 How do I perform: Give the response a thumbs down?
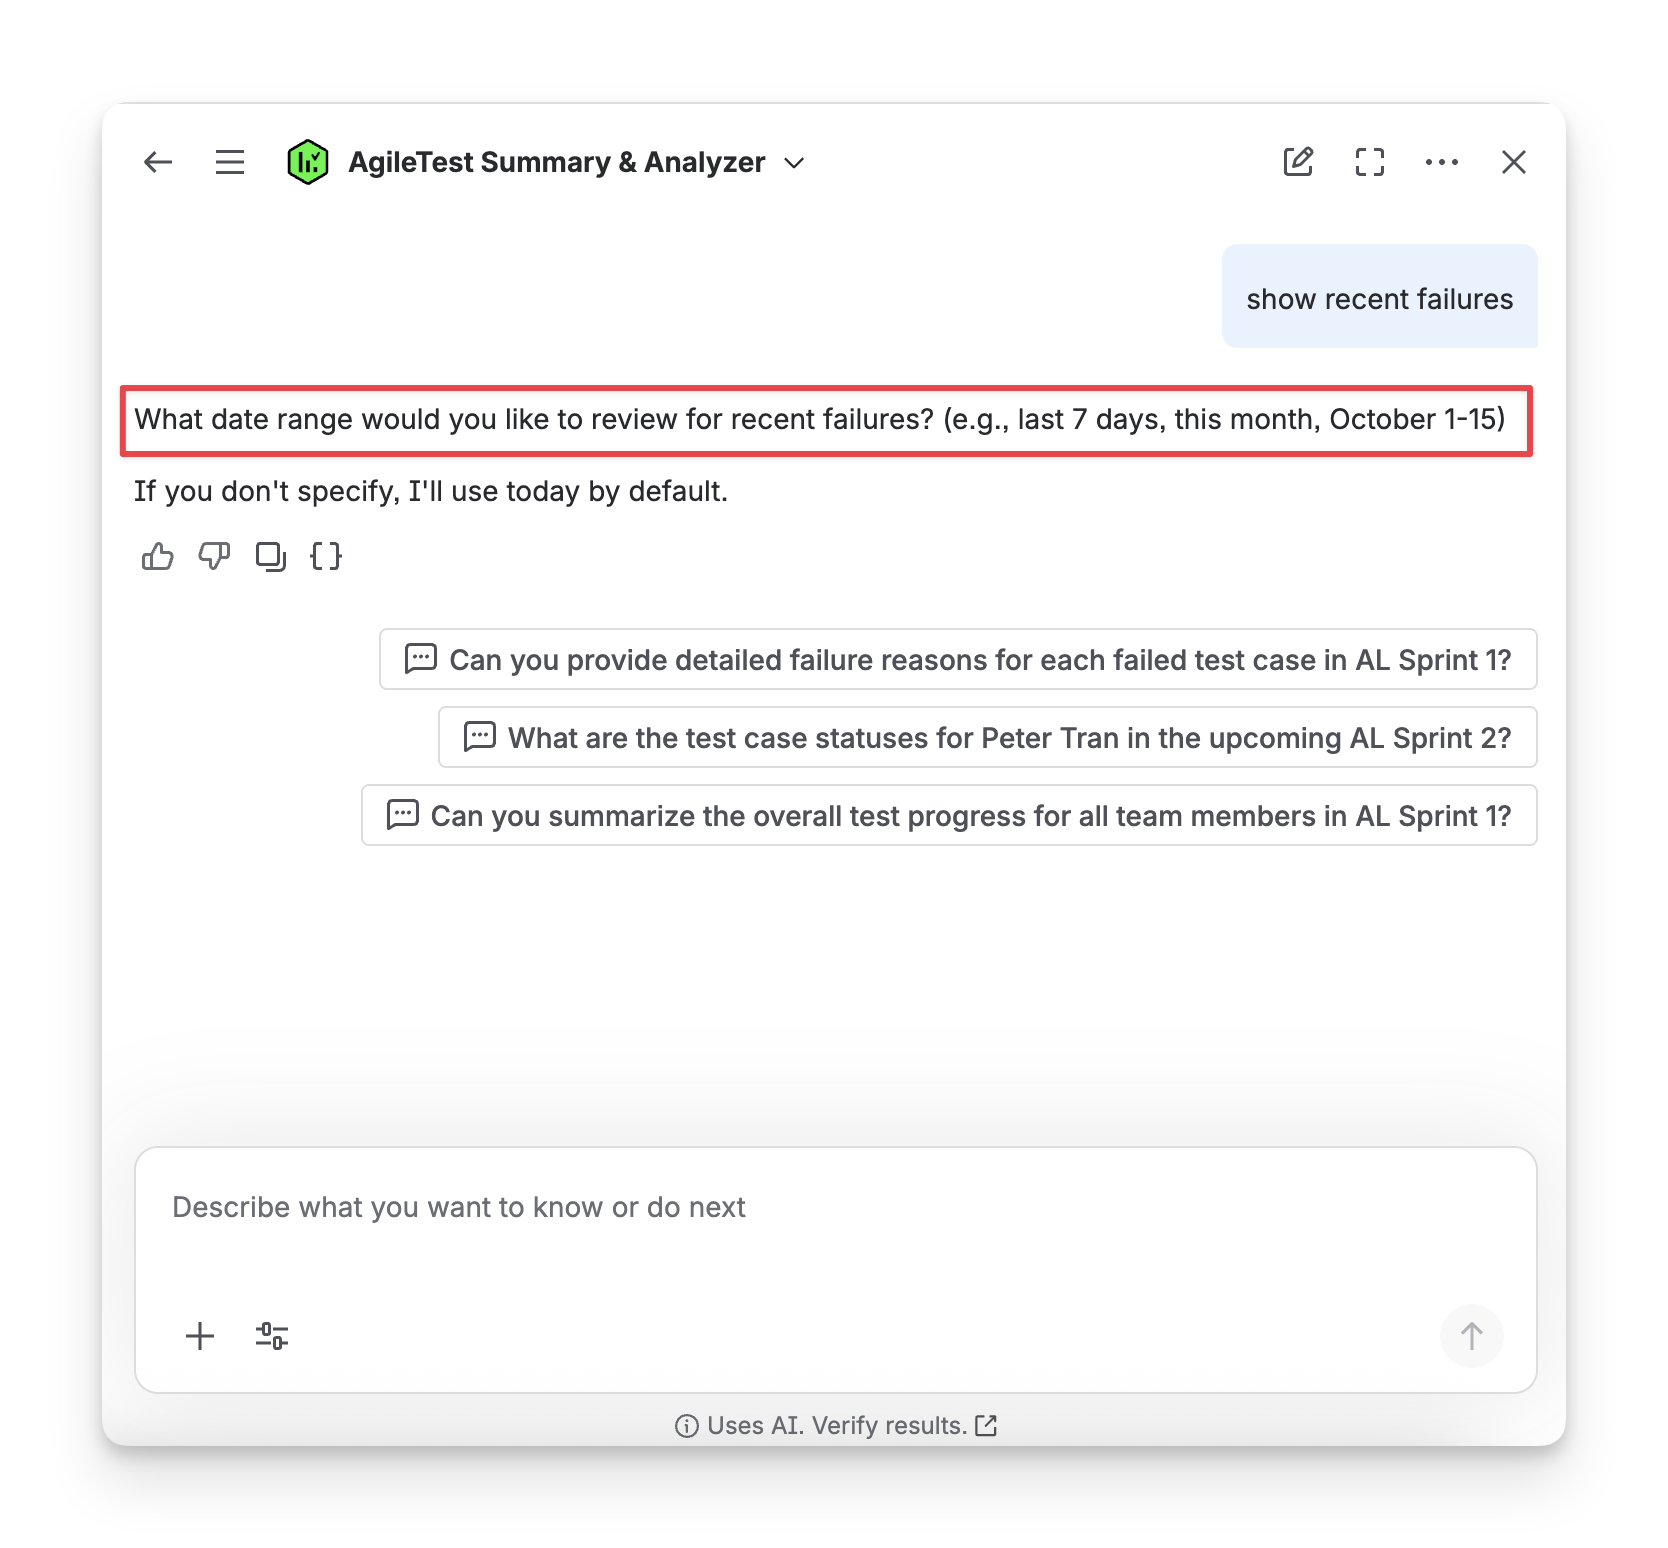click(x=214, y=556)
